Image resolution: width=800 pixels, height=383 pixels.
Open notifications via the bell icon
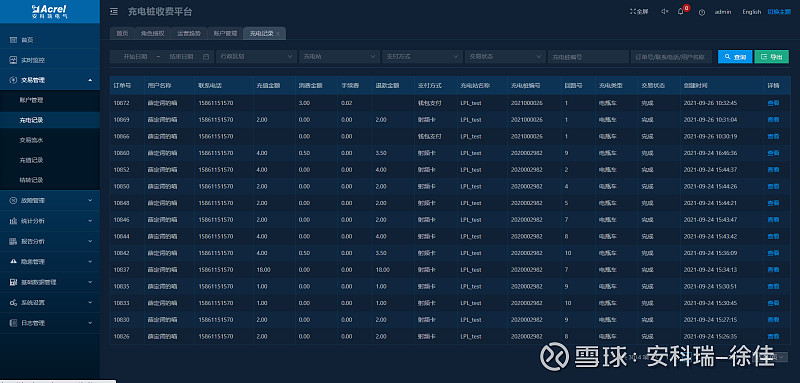tap(681, 12)
